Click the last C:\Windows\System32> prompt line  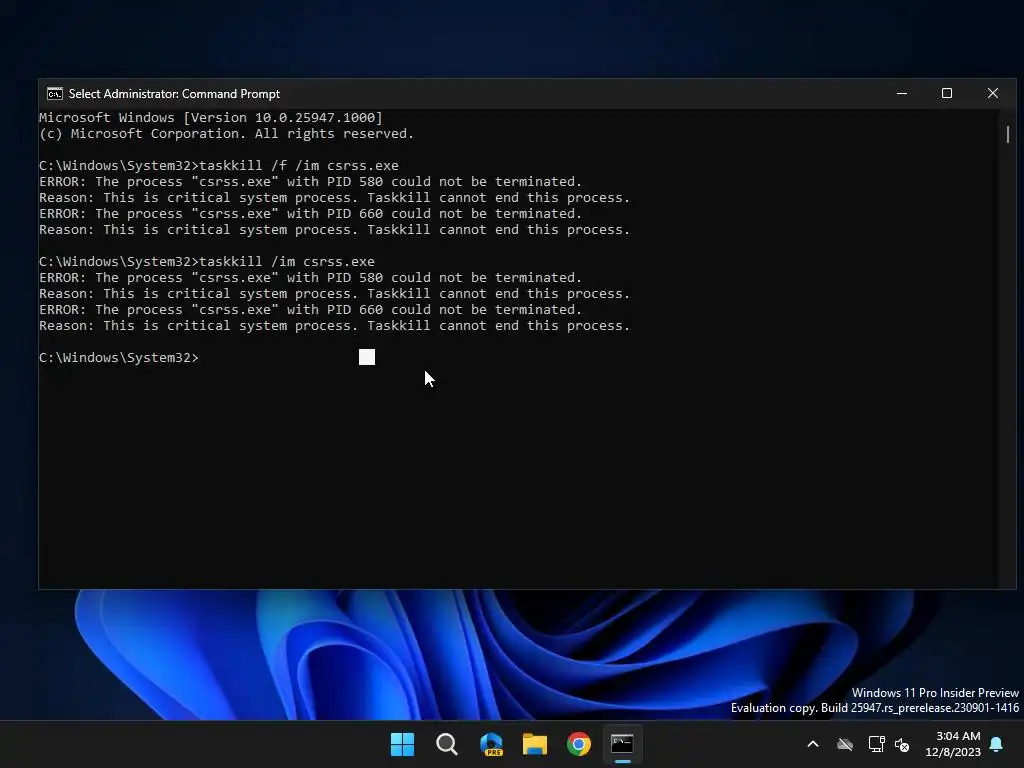119,358
